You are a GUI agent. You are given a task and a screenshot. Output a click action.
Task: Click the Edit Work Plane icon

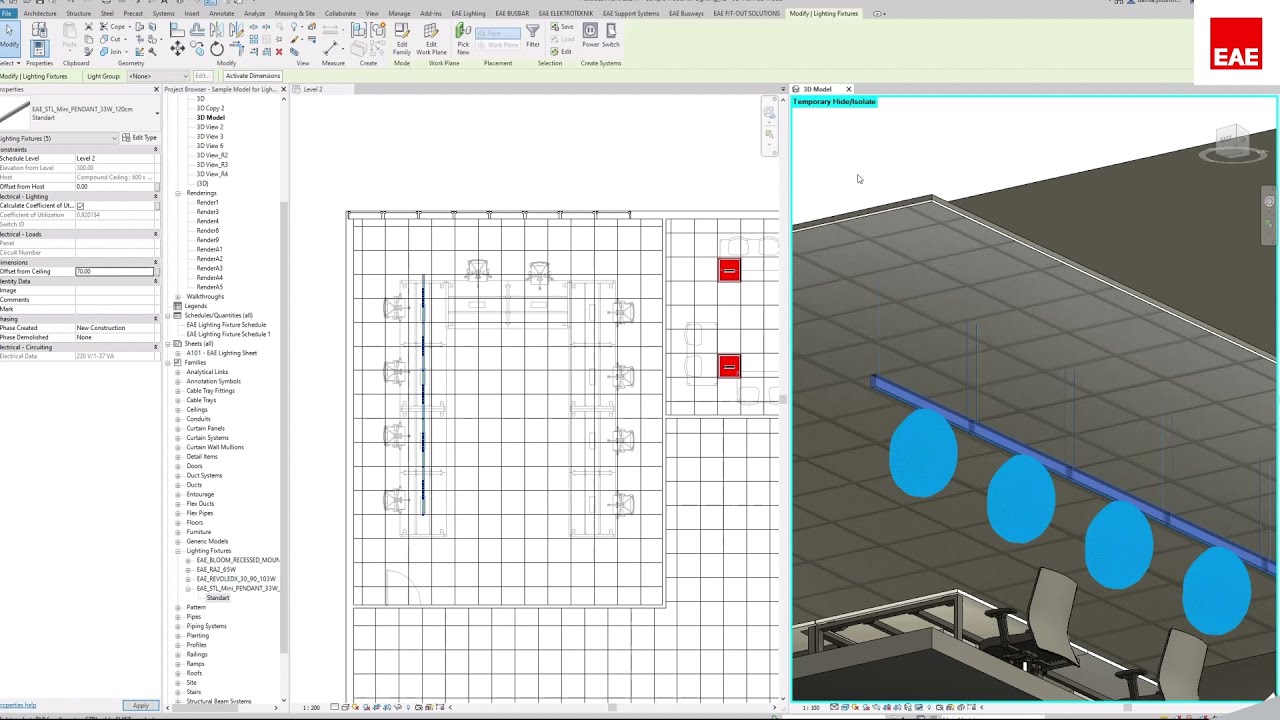[x=431, y=38]
